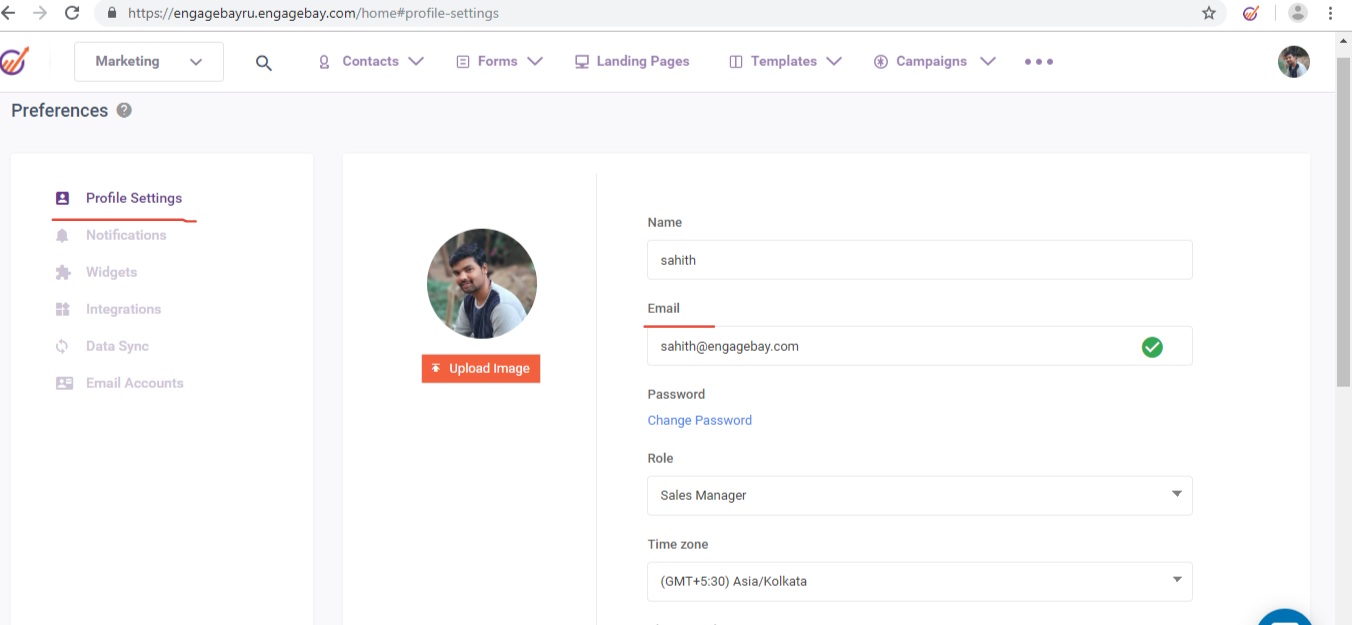1352x625 pixels.
Task: Open the Marketing module dropdown
Action: tap(149, 62)
